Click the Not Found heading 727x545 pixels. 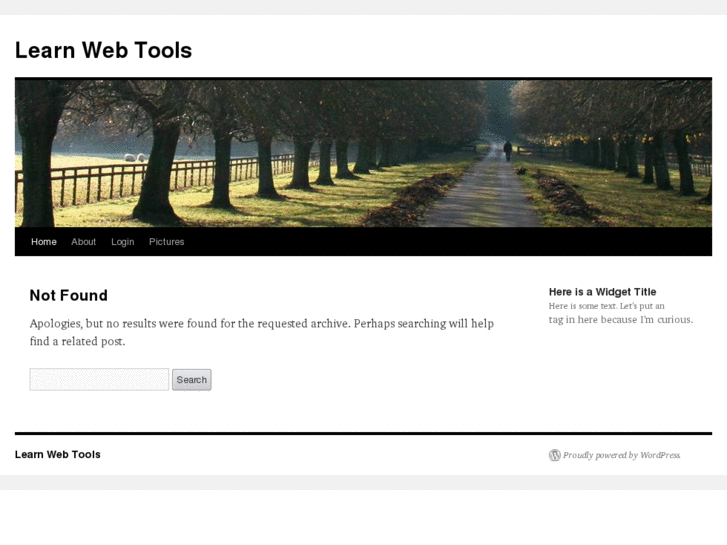[x=69, y=295]
